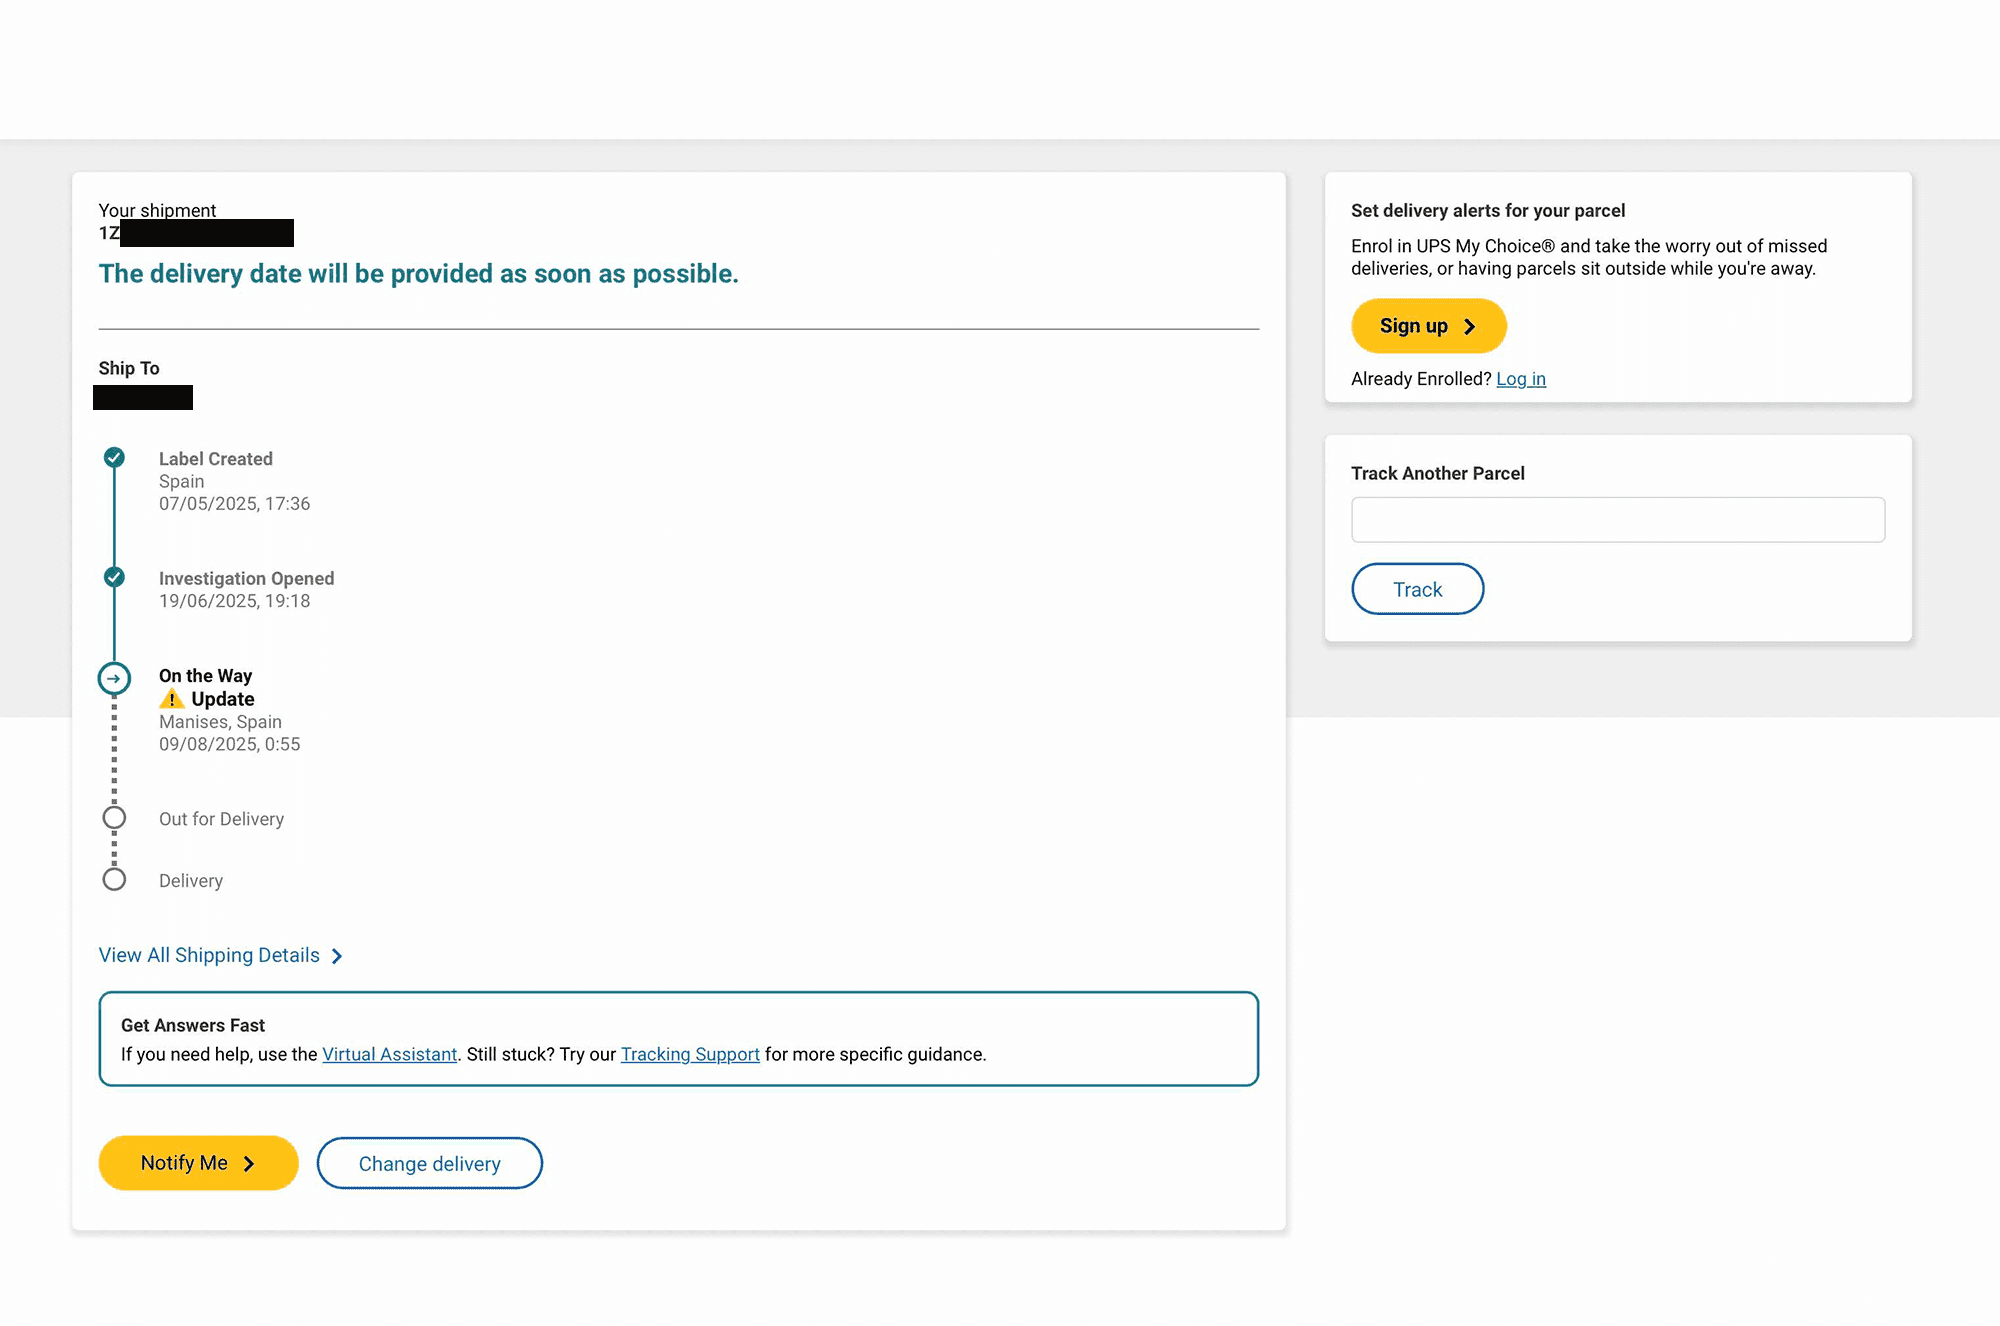Click the Label Created checkmark icon
This screenshot has width=2000, height=1326.
(x=114, y=458)
